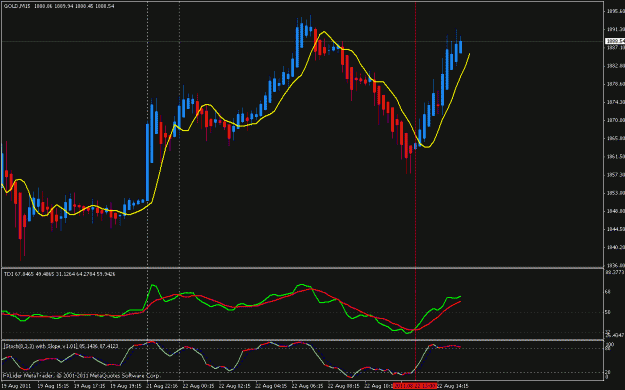Click the 1882.80 price axis label
This screenshot has width=625, height=390.
615,66
